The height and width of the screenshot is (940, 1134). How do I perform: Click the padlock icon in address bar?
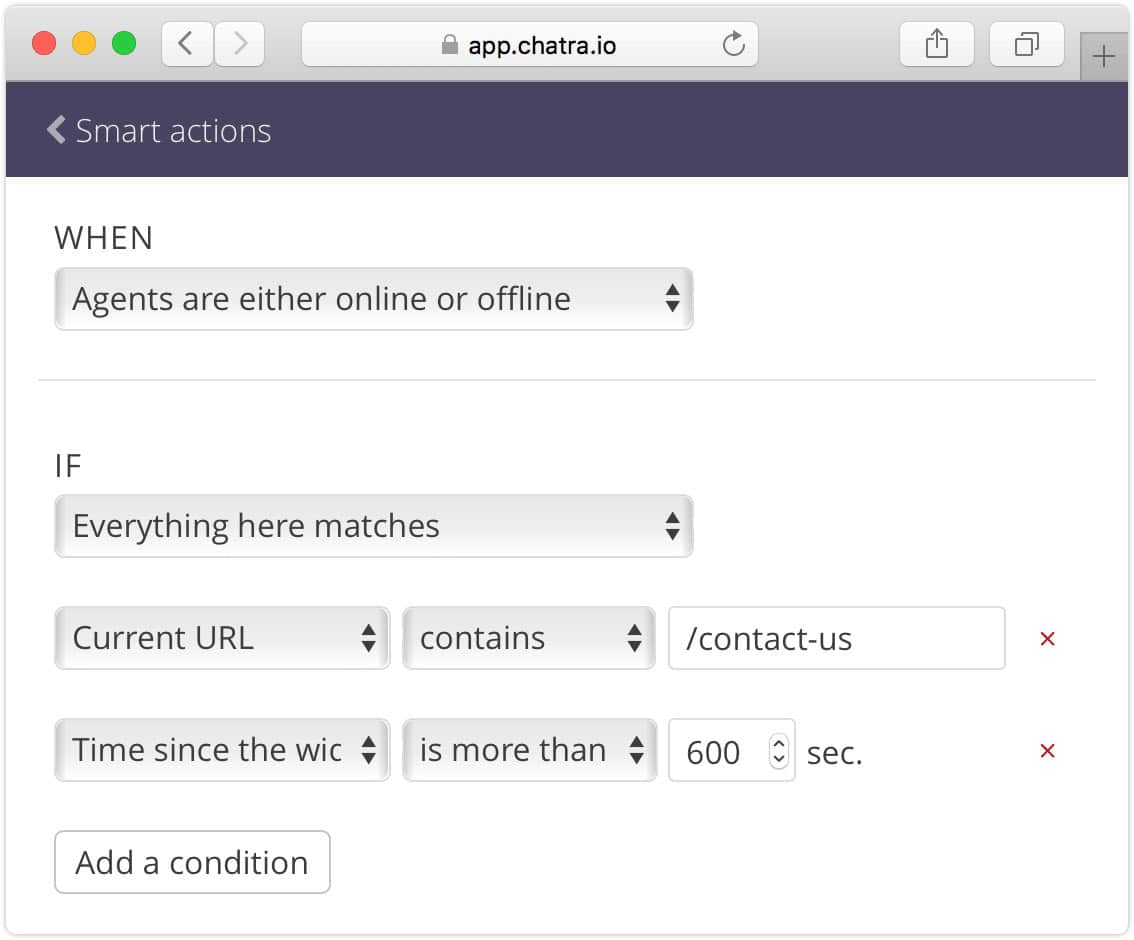point(449,44)
